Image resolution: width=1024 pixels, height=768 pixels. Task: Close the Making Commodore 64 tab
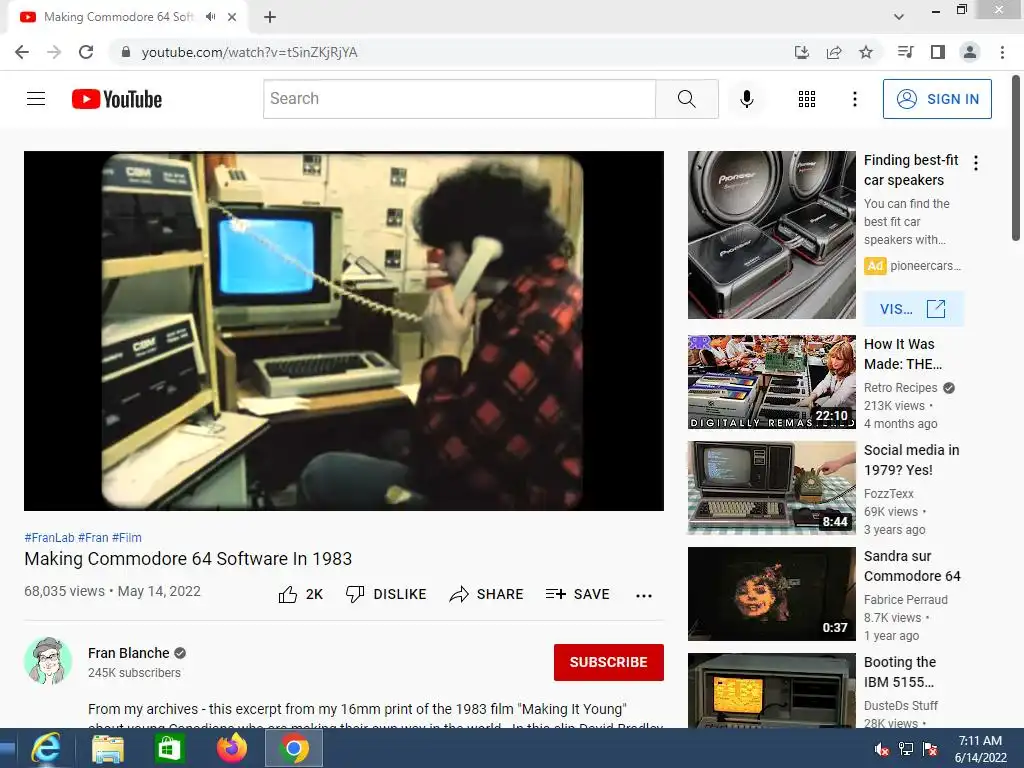pyautogui.click(x=232, y=17)
